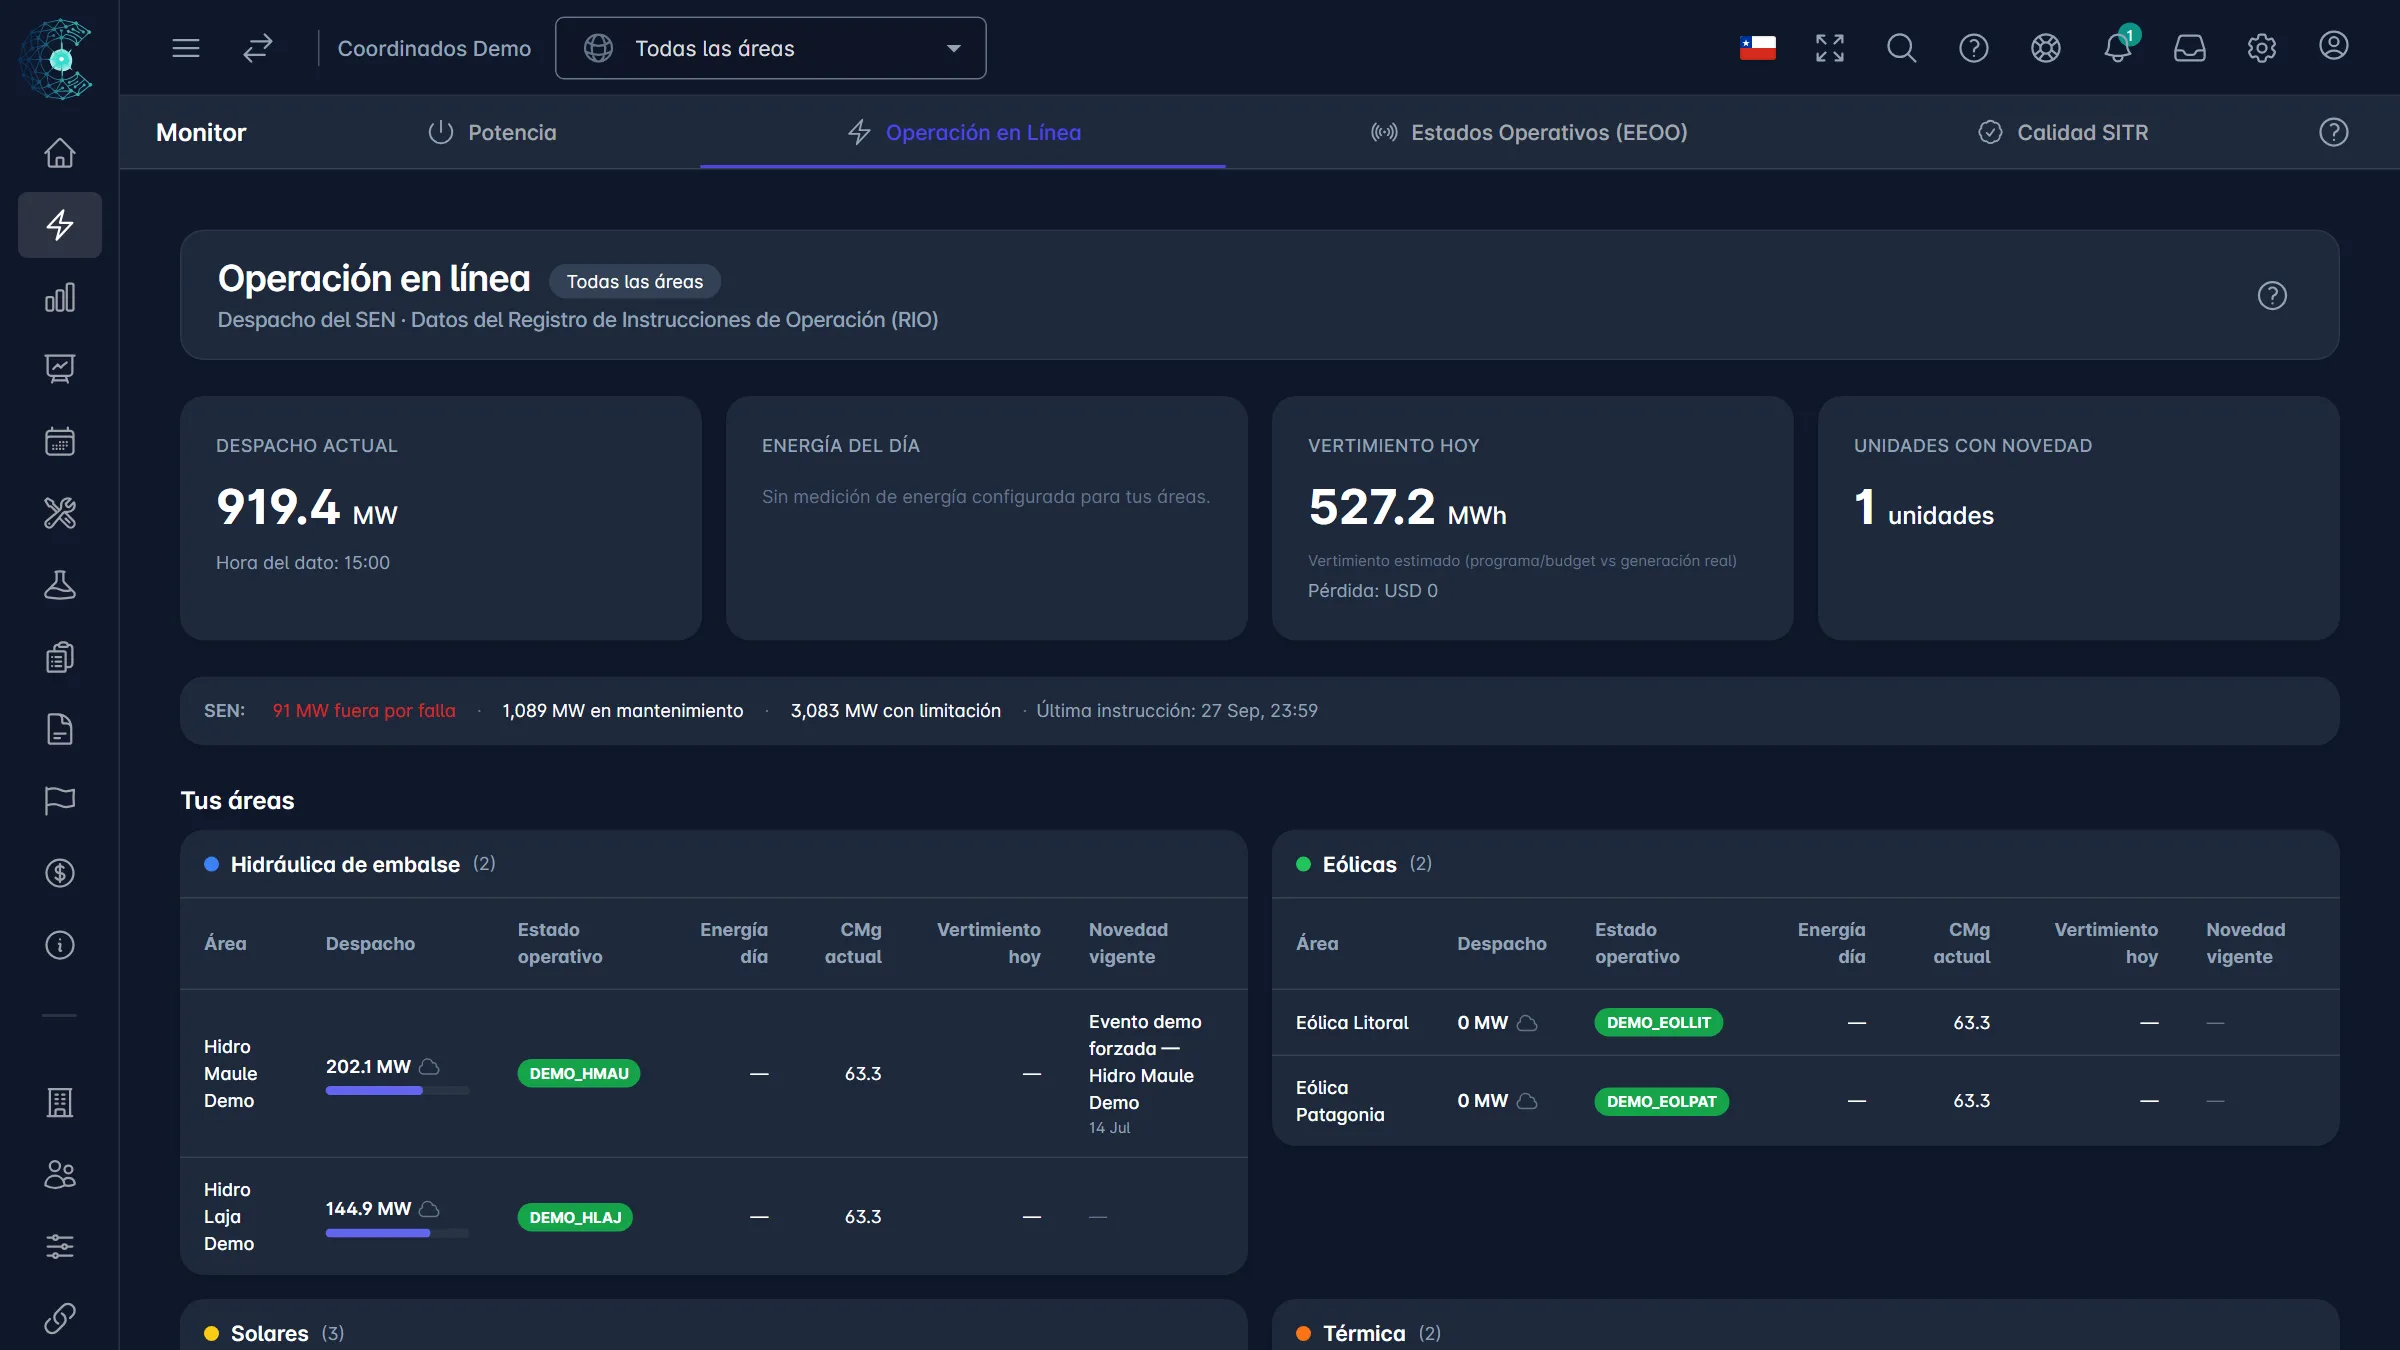Screen dimensions: 2400x1350
Task: Open the lab flask sidebar icon
Action: 60,585
